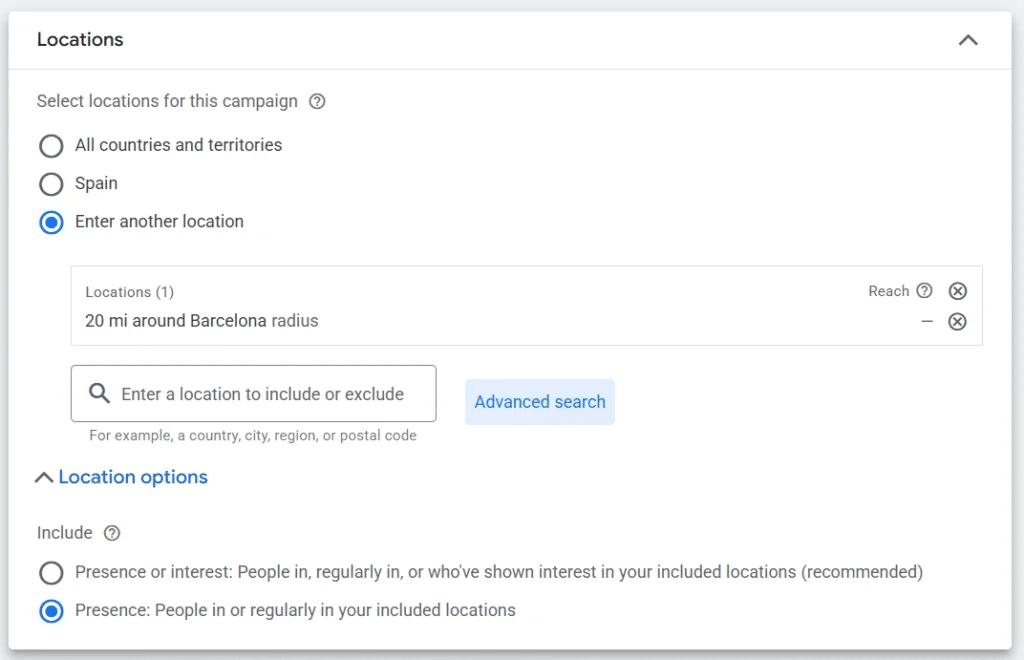Show help for the Include setting
The height and width of the screenshot is (660, 1024).
pyautogui.click(x=112, y=533)
